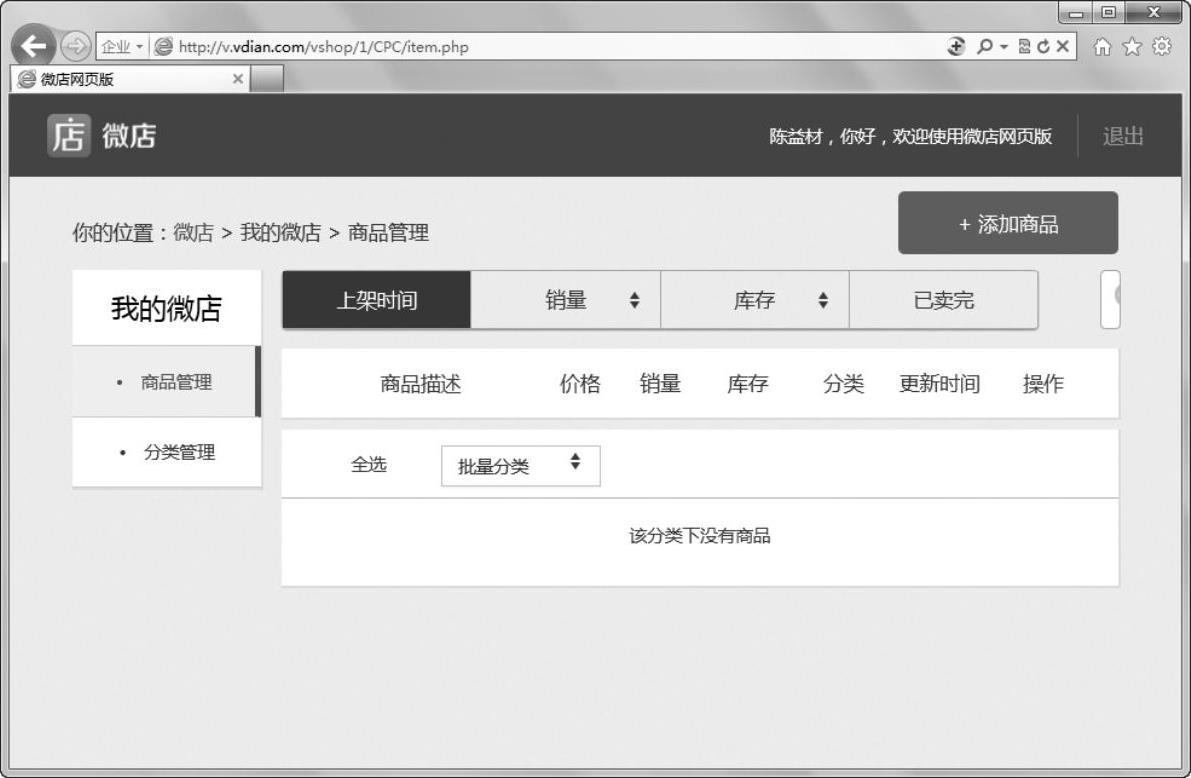Open the 批量分类 dropdown
This screenshot has width=1191, height=778.
520,466
